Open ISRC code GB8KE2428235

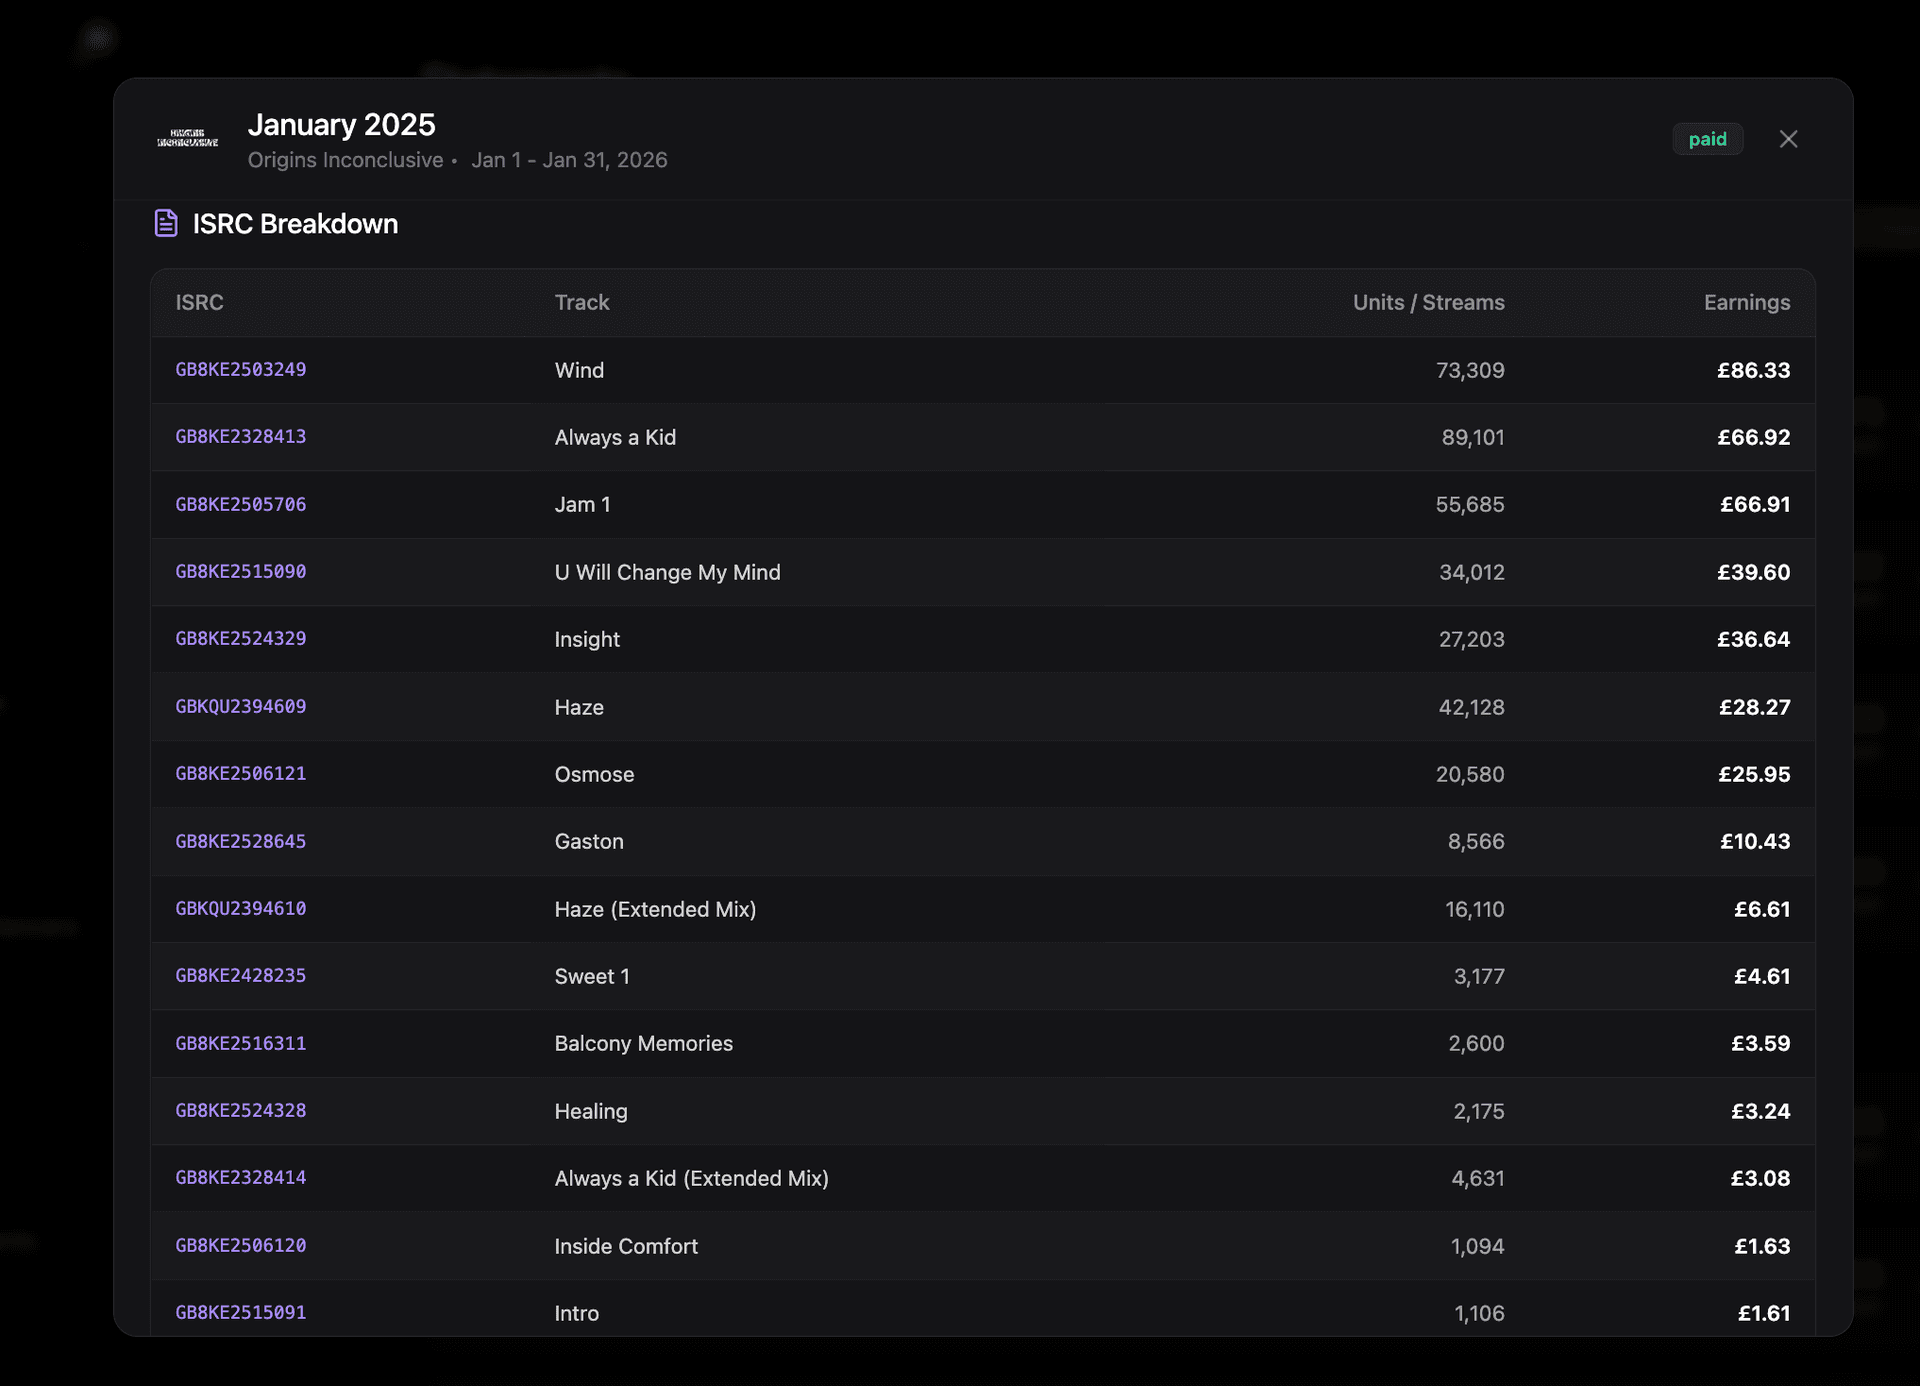point(241,975)
